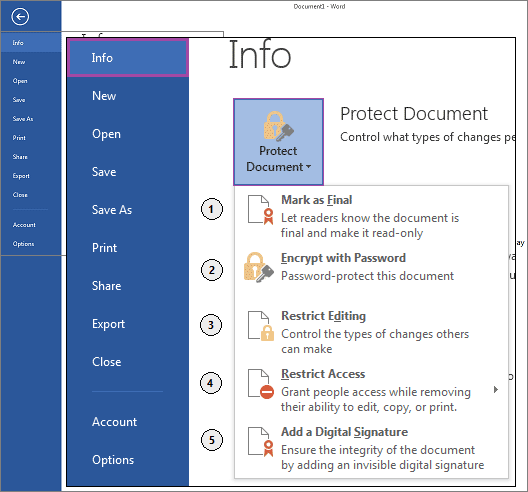
Task: Click the Add a Digital Signature title text
Action: (344, 432)
